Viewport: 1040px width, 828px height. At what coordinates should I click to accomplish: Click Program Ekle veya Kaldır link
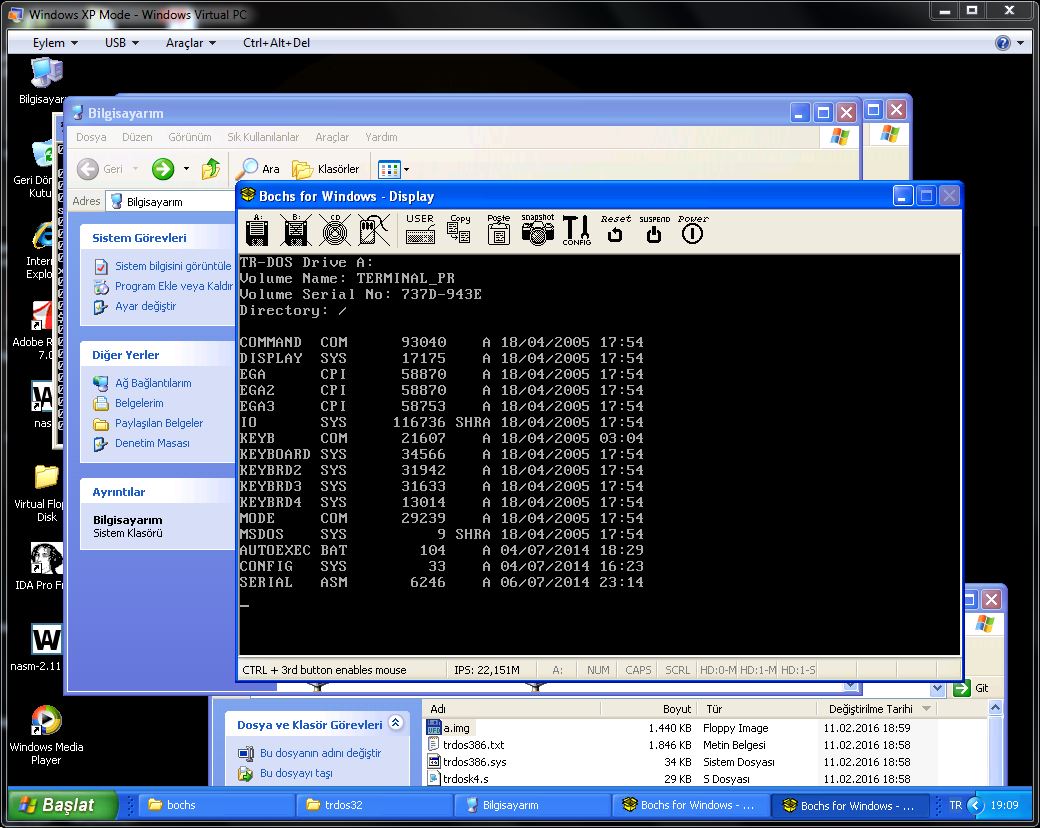pyautogui.click(x=174, y=286)
